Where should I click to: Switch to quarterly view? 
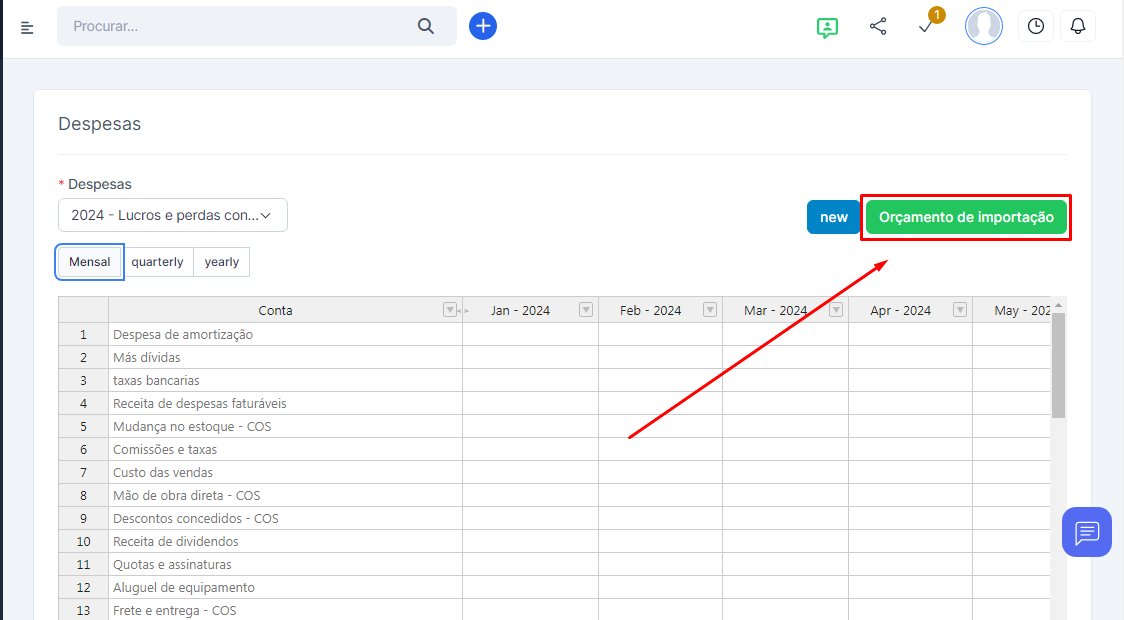coord(157,262)
